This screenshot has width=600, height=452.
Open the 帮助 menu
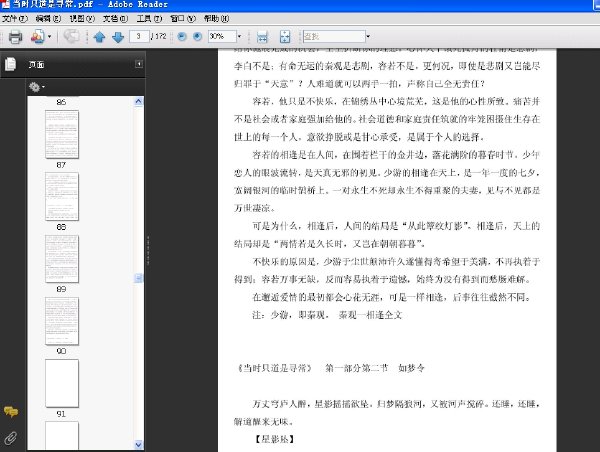pyautogui.click(x=217, y=18)
